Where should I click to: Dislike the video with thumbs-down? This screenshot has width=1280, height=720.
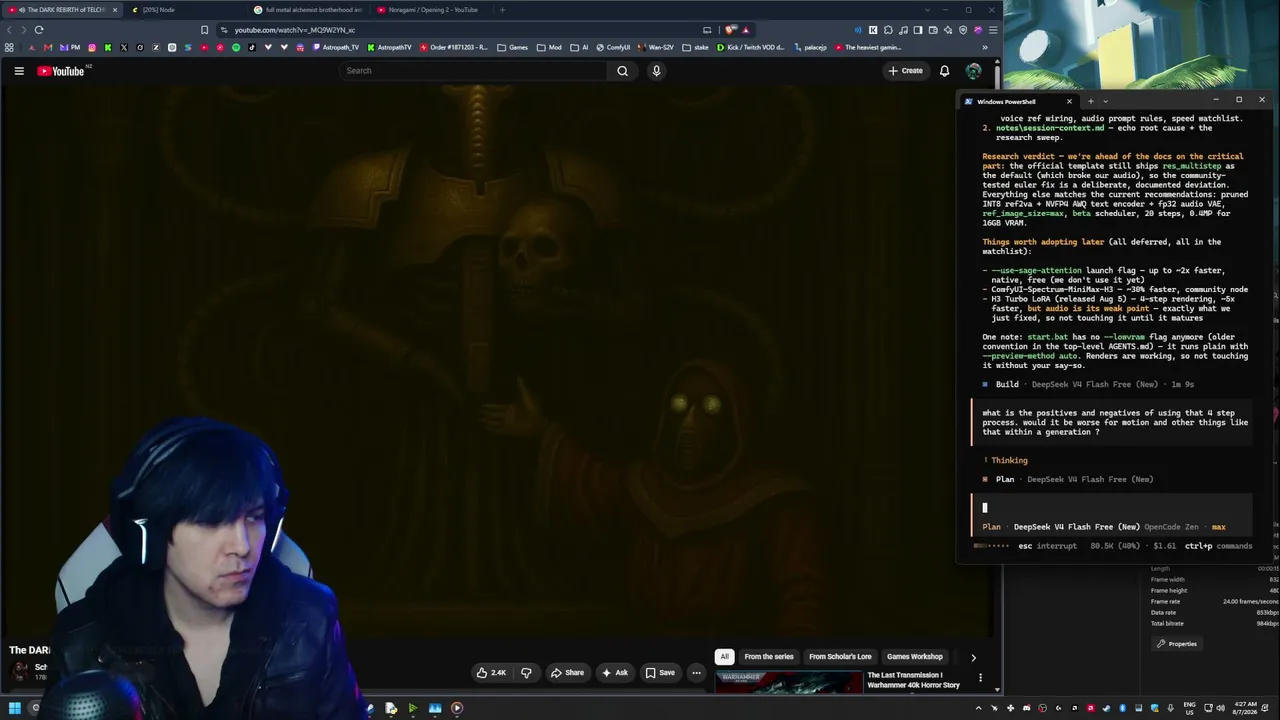[x=526, y=673]
